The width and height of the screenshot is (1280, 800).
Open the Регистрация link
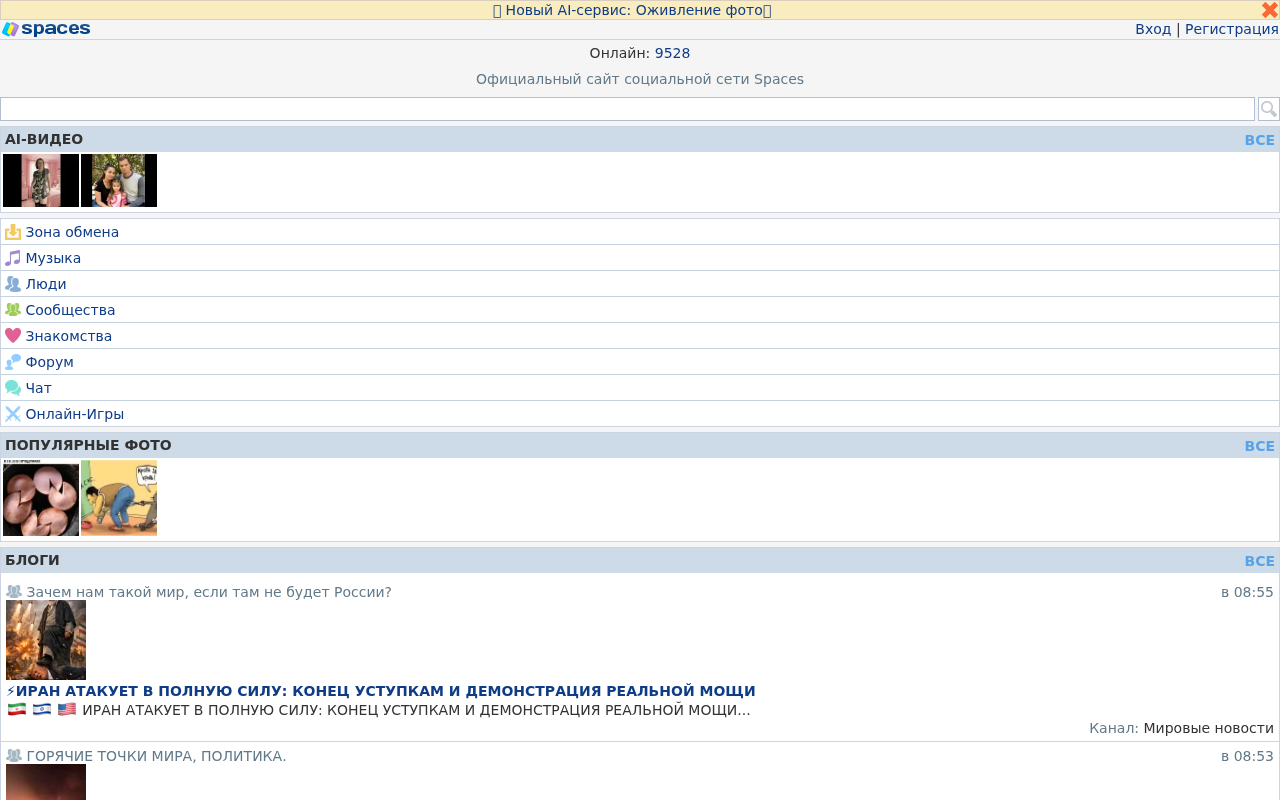tap(1232, 29)
